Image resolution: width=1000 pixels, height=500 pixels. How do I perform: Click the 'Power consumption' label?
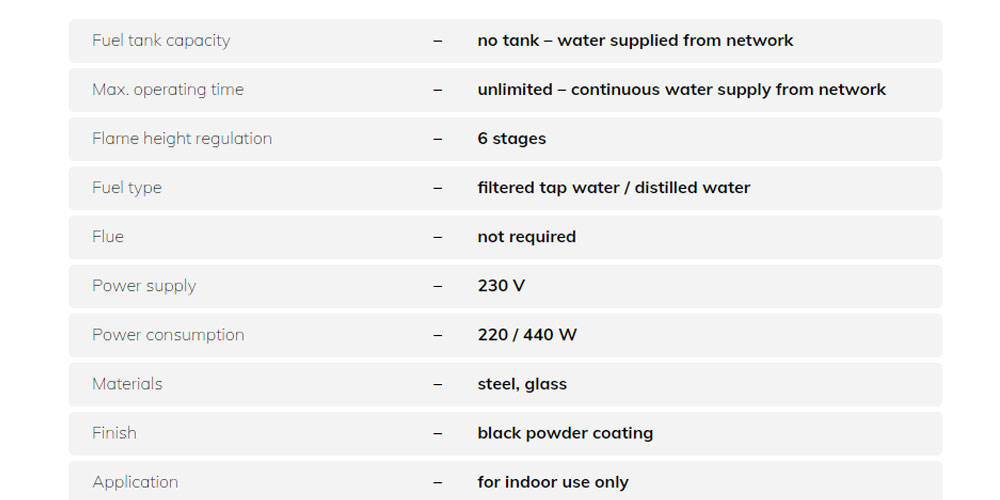pyautogui.click(x=168, y=335)
